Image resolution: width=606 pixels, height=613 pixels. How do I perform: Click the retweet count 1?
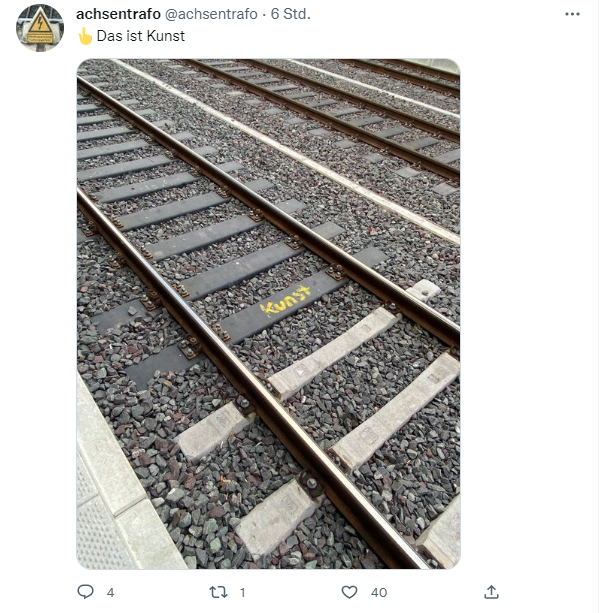pos(242,593)
